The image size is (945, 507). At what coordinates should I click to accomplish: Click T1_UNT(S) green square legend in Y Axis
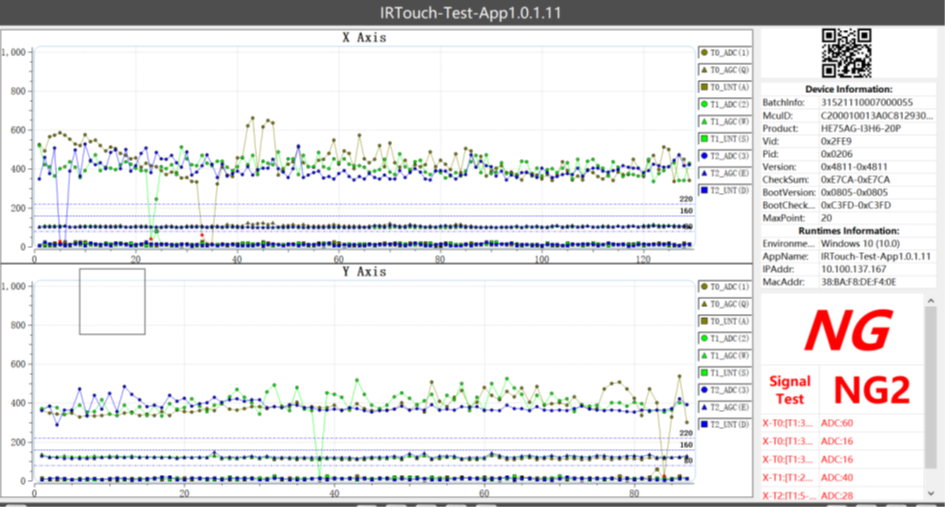(705, 373)
